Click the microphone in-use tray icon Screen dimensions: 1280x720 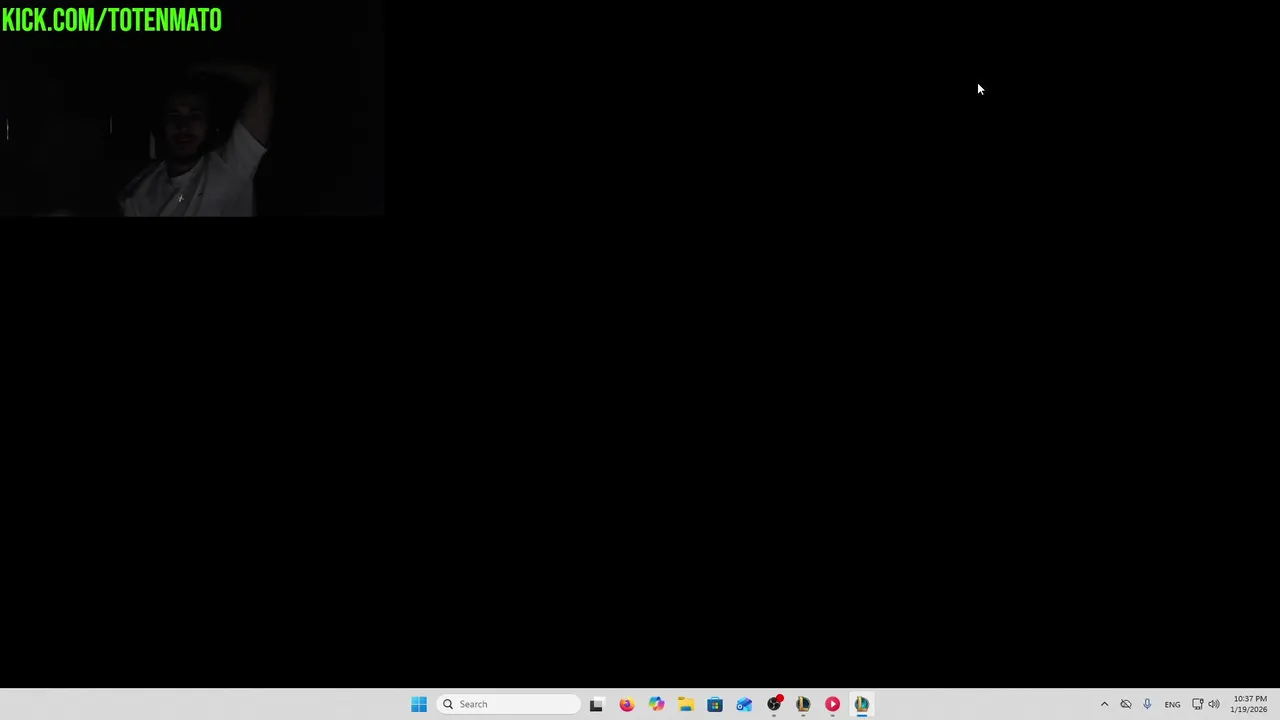point(1147,704)
